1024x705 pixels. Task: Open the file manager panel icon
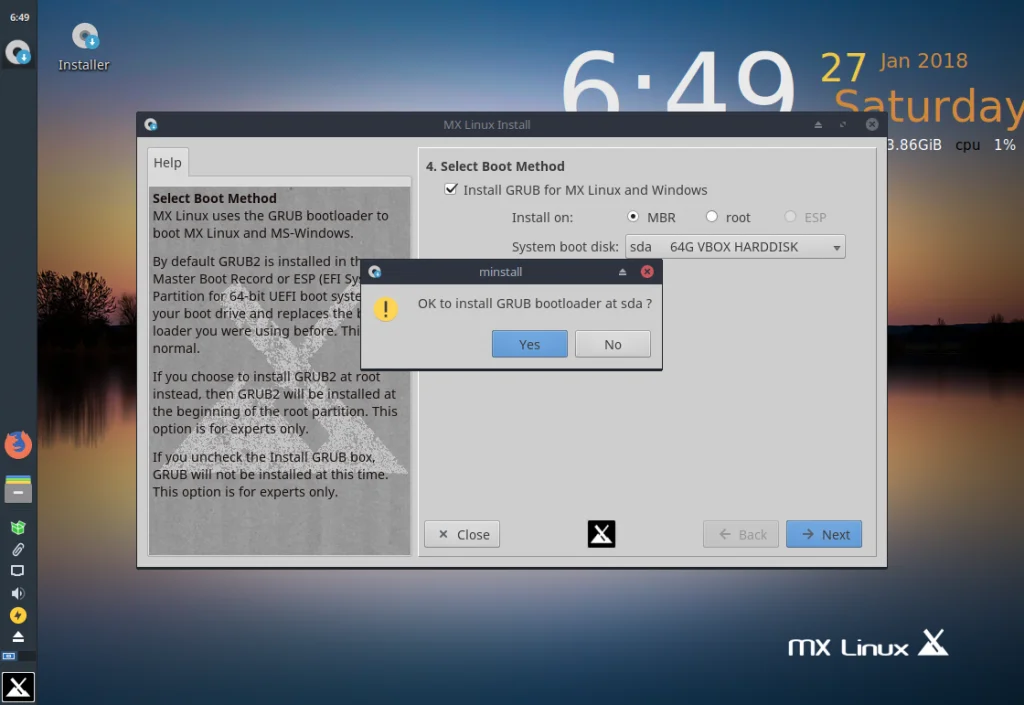click(x=18, y=488)
